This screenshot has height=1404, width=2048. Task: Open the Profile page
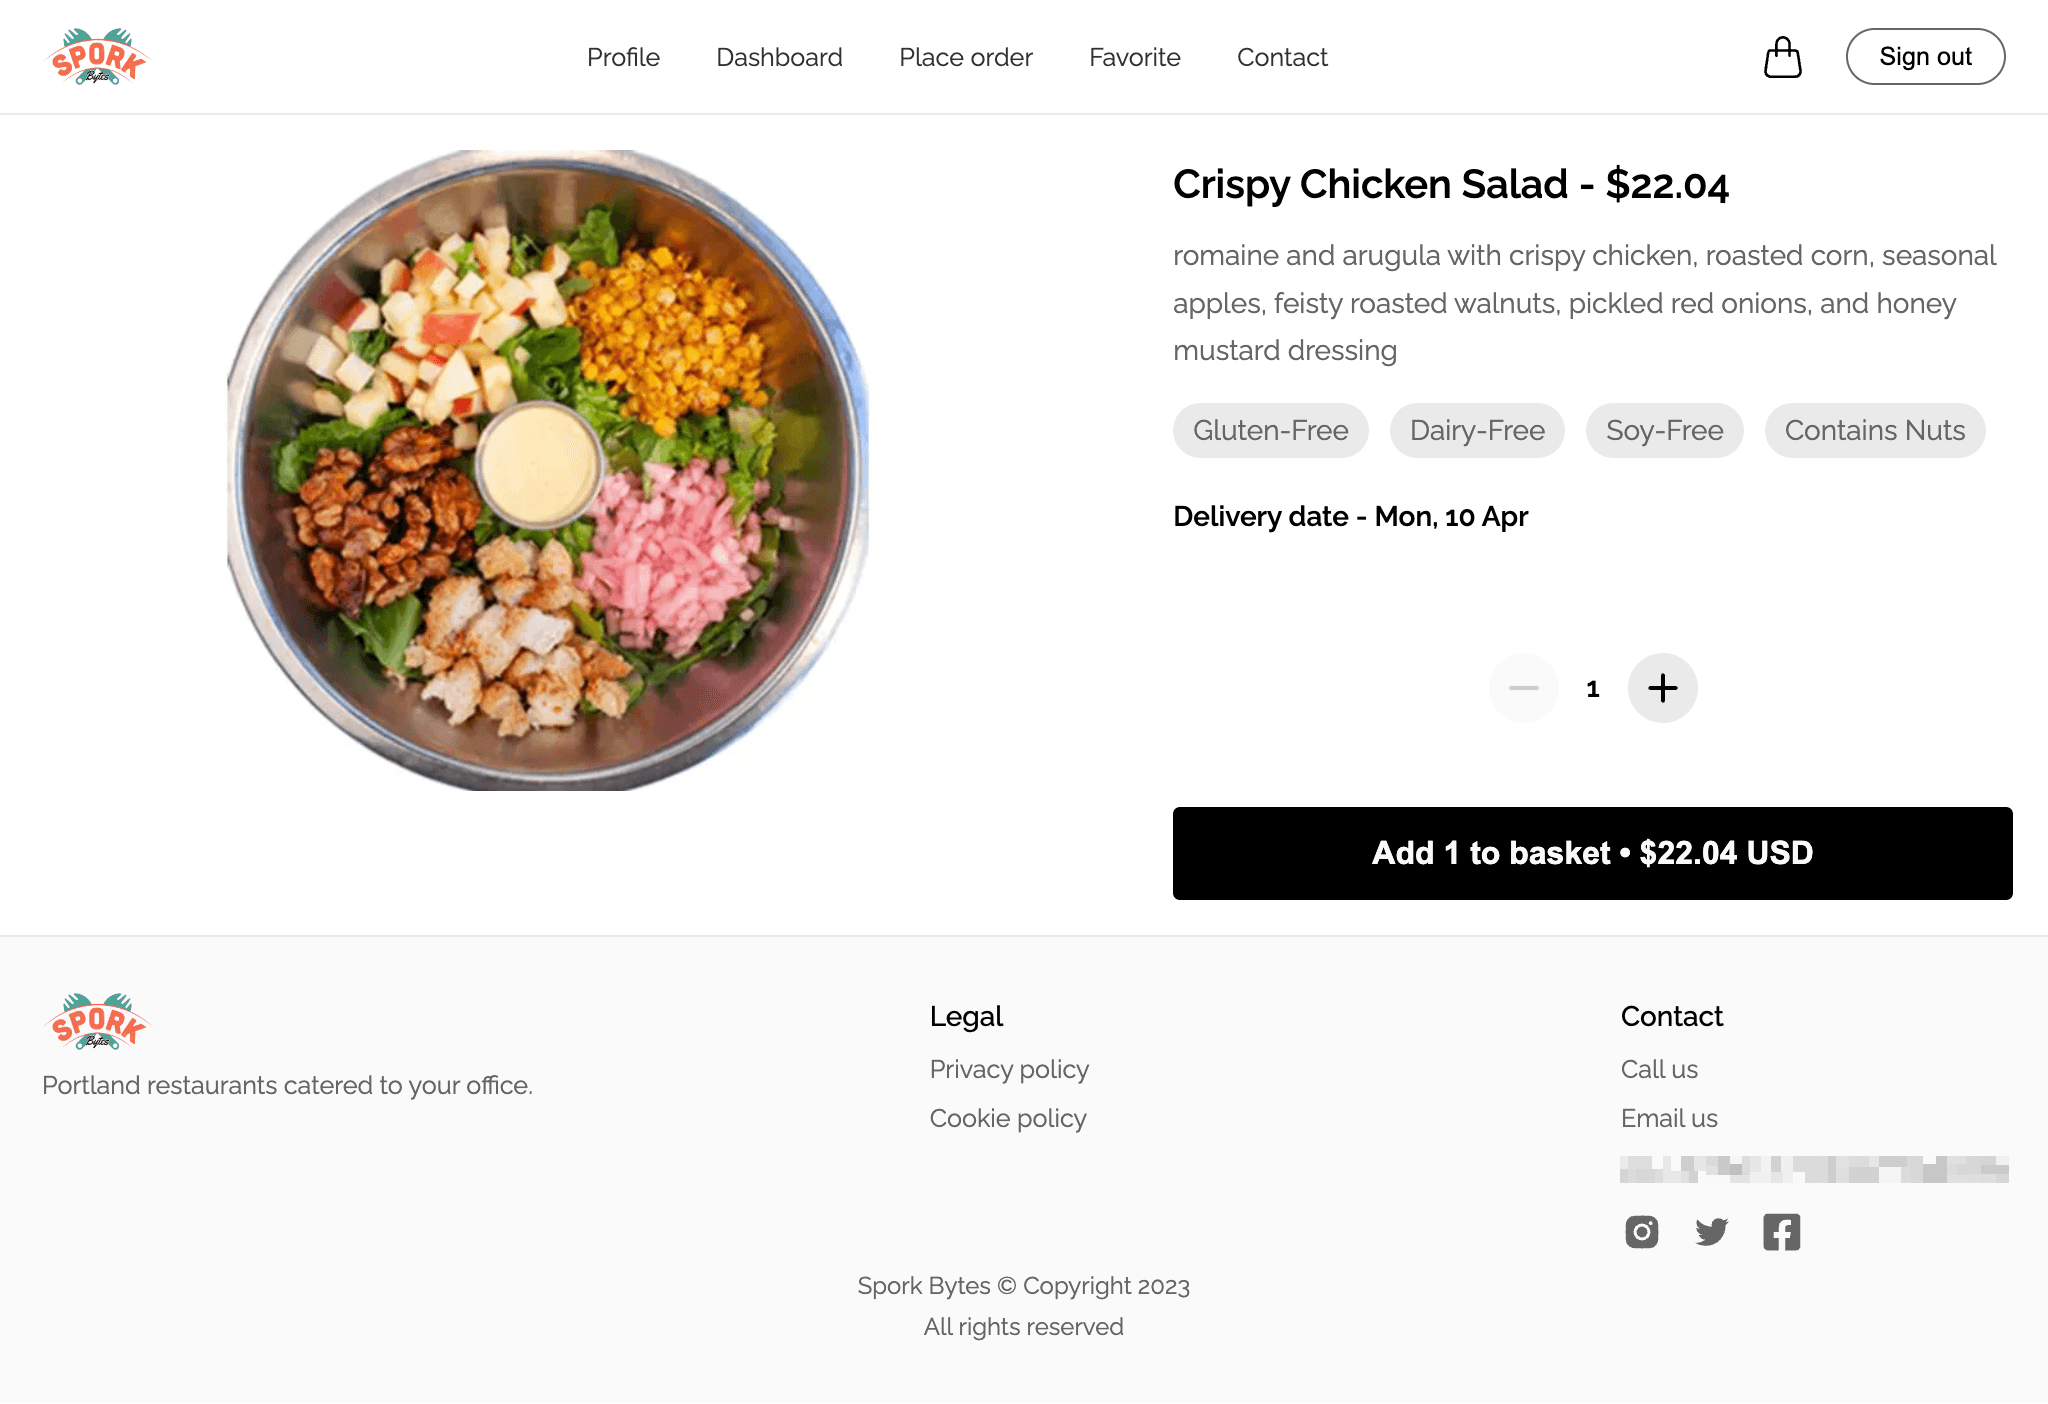click(623, 57)
